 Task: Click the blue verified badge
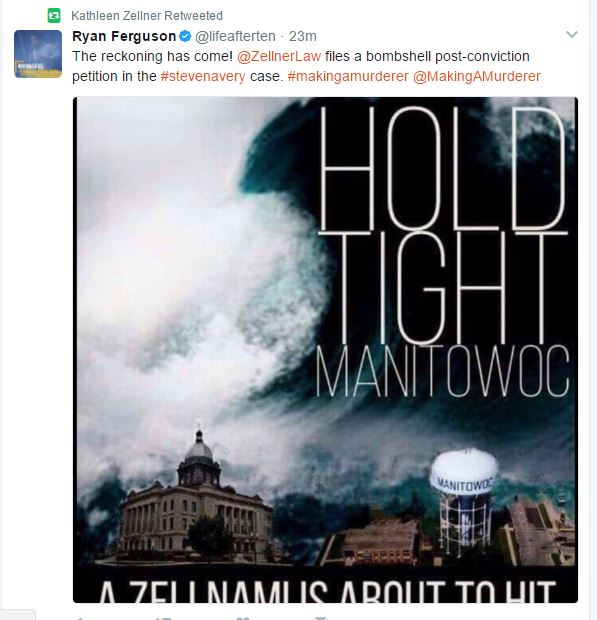185,36
